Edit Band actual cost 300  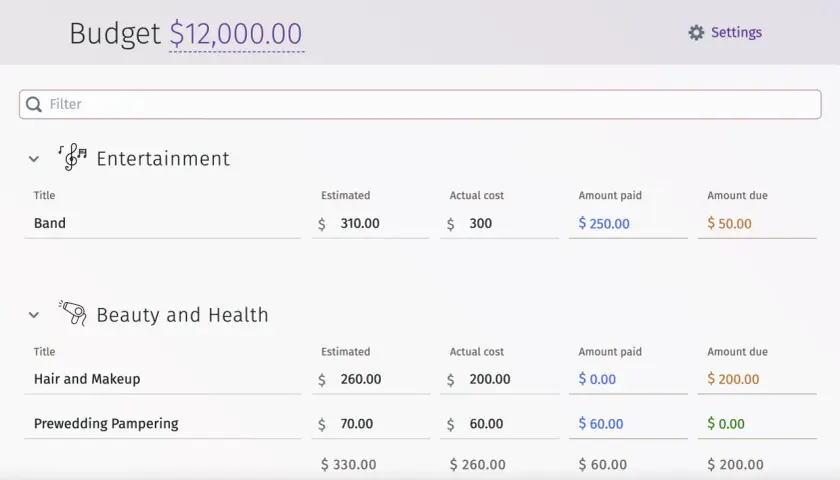499,223
